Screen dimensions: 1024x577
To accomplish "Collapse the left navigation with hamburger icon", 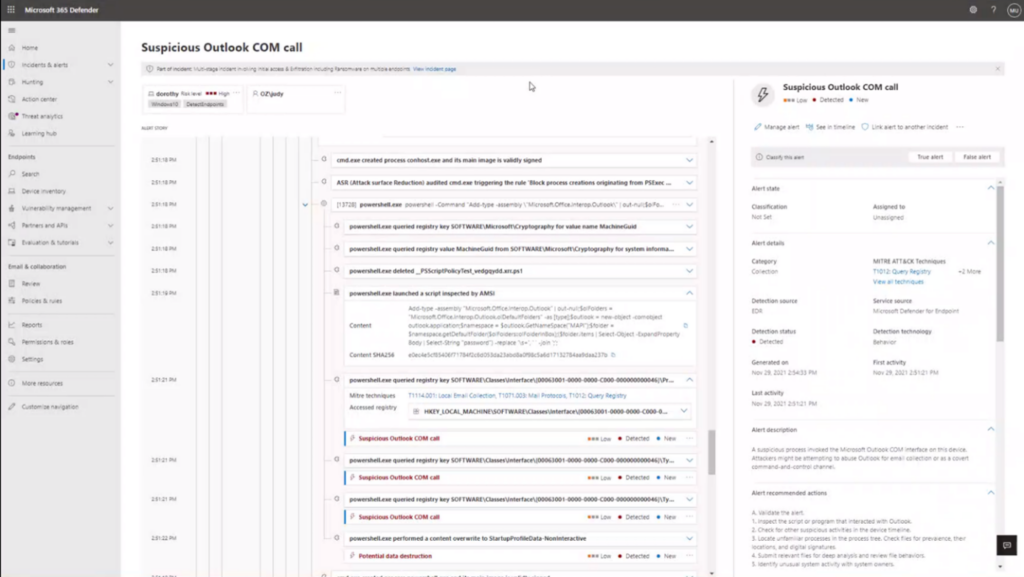I will coord(12,29).
